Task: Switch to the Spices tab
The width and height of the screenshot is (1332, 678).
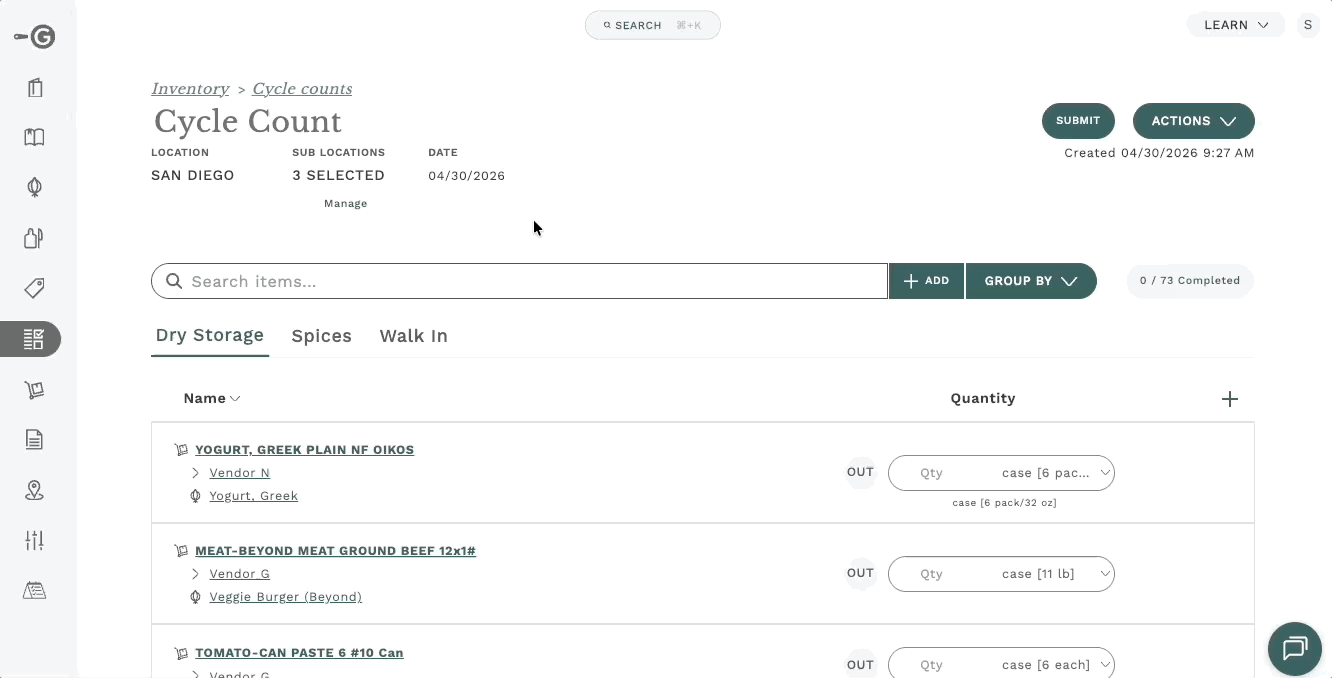Action: coord(321,336)
